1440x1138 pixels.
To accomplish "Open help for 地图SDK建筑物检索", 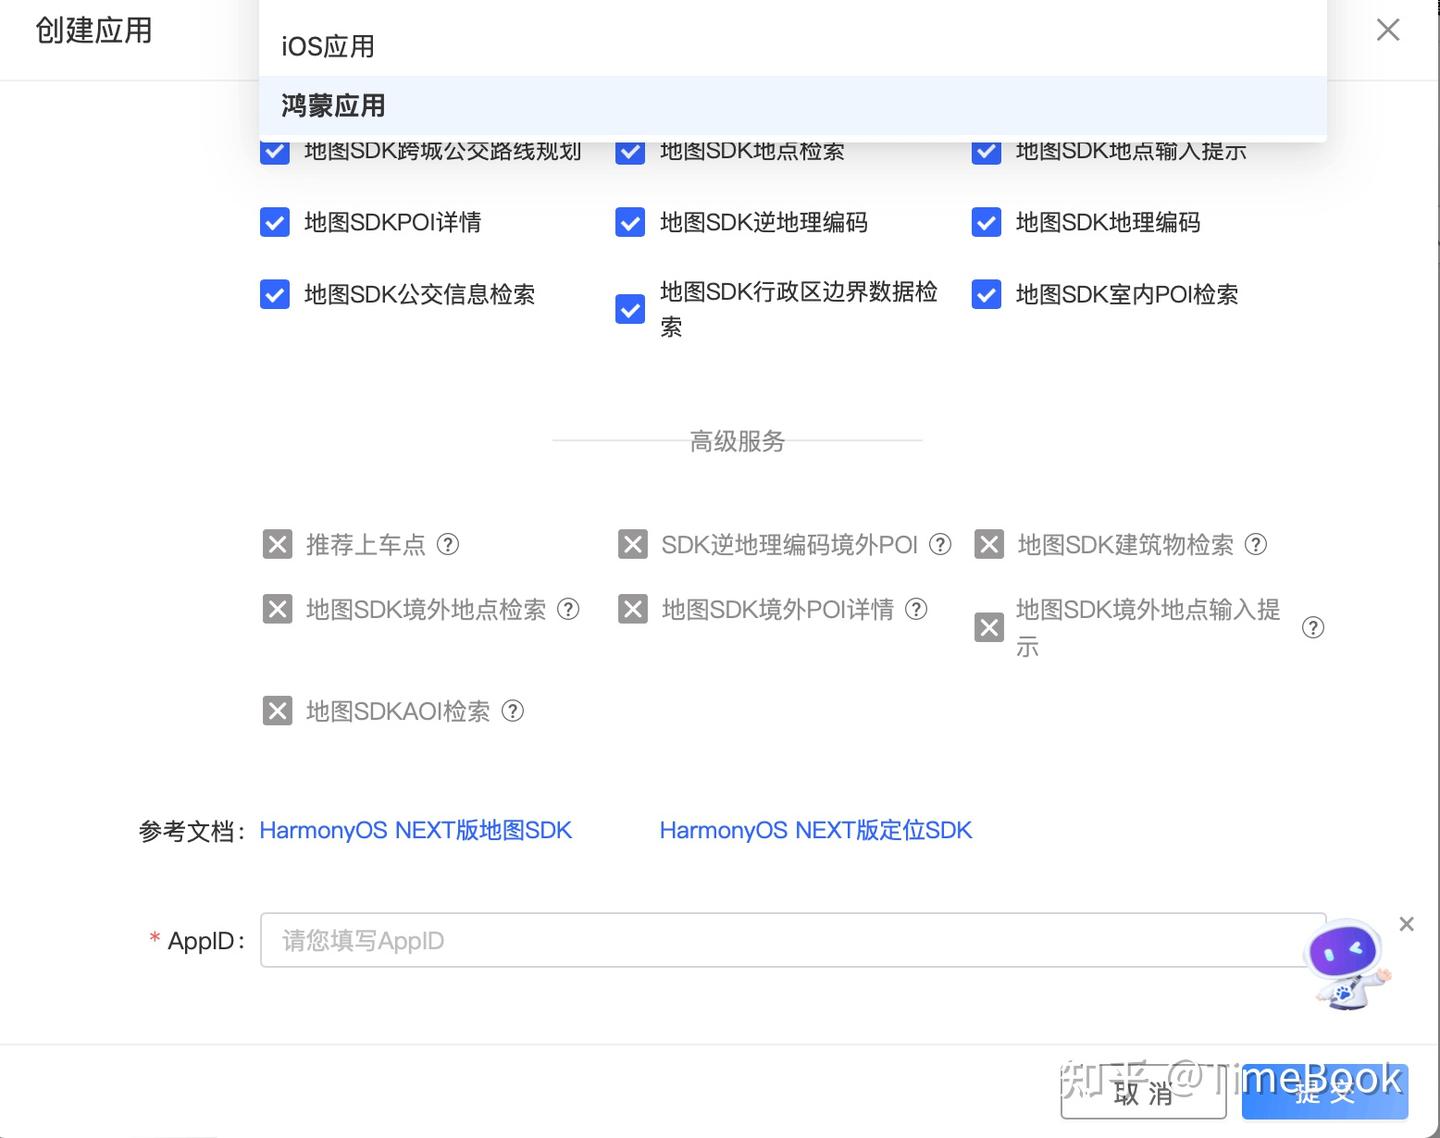I will (x=1256, y=544).
